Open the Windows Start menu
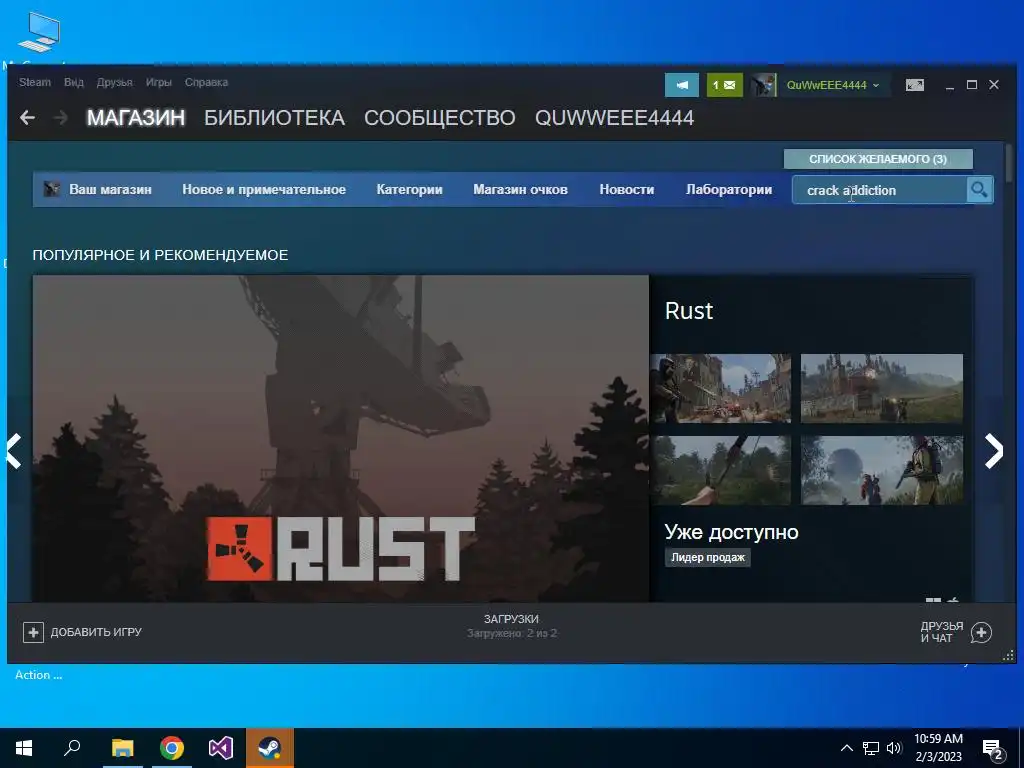 [x=24, y=748]
